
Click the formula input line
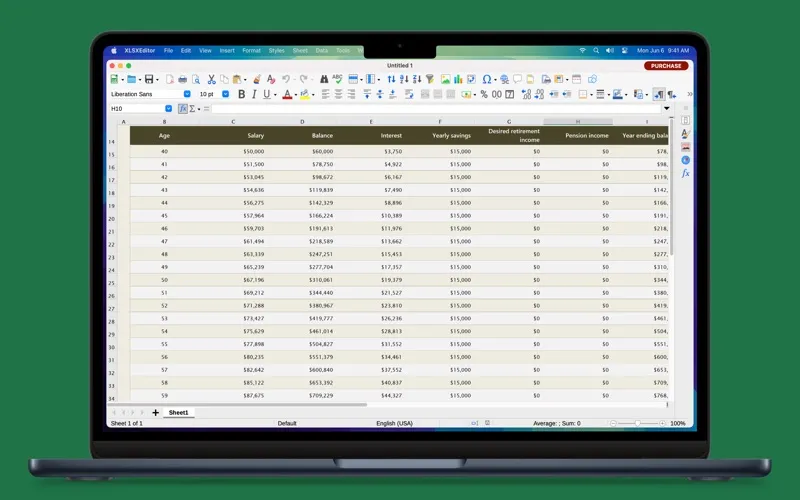click(x=436, y=109)
